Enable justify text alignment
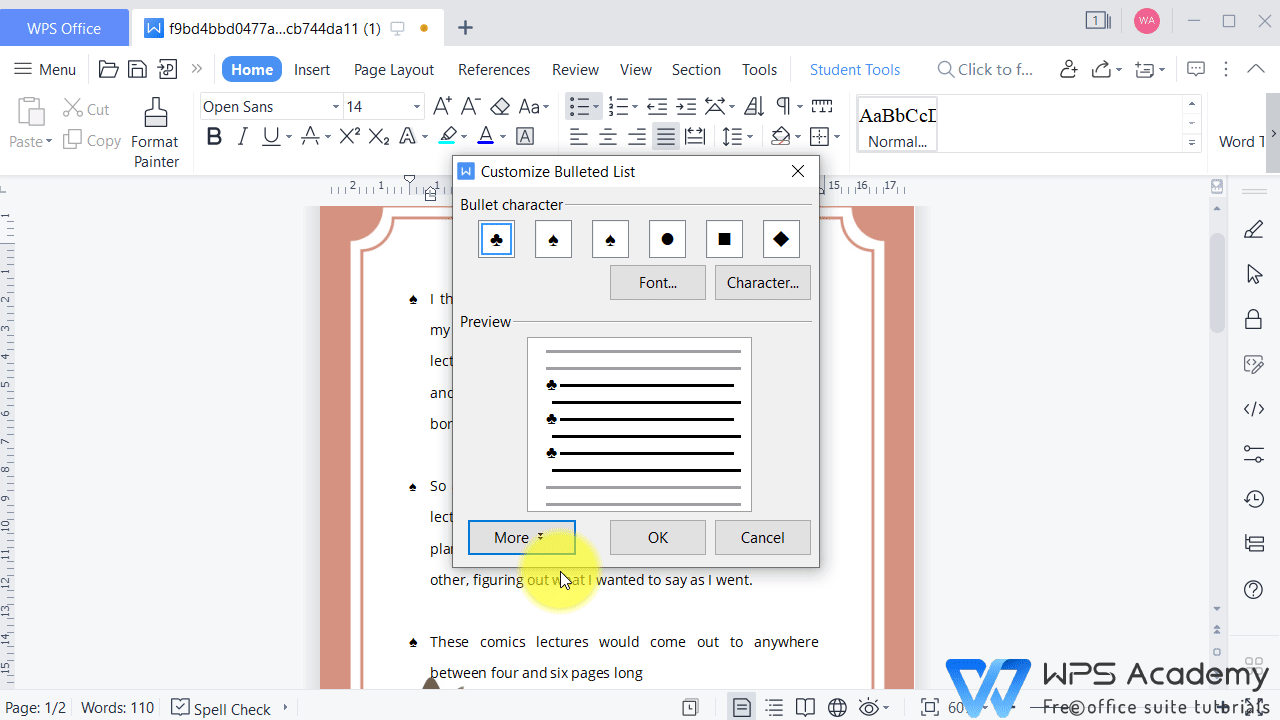This screenshot has height=720, width=1280. pyautogui.click(x=665, y=137)
